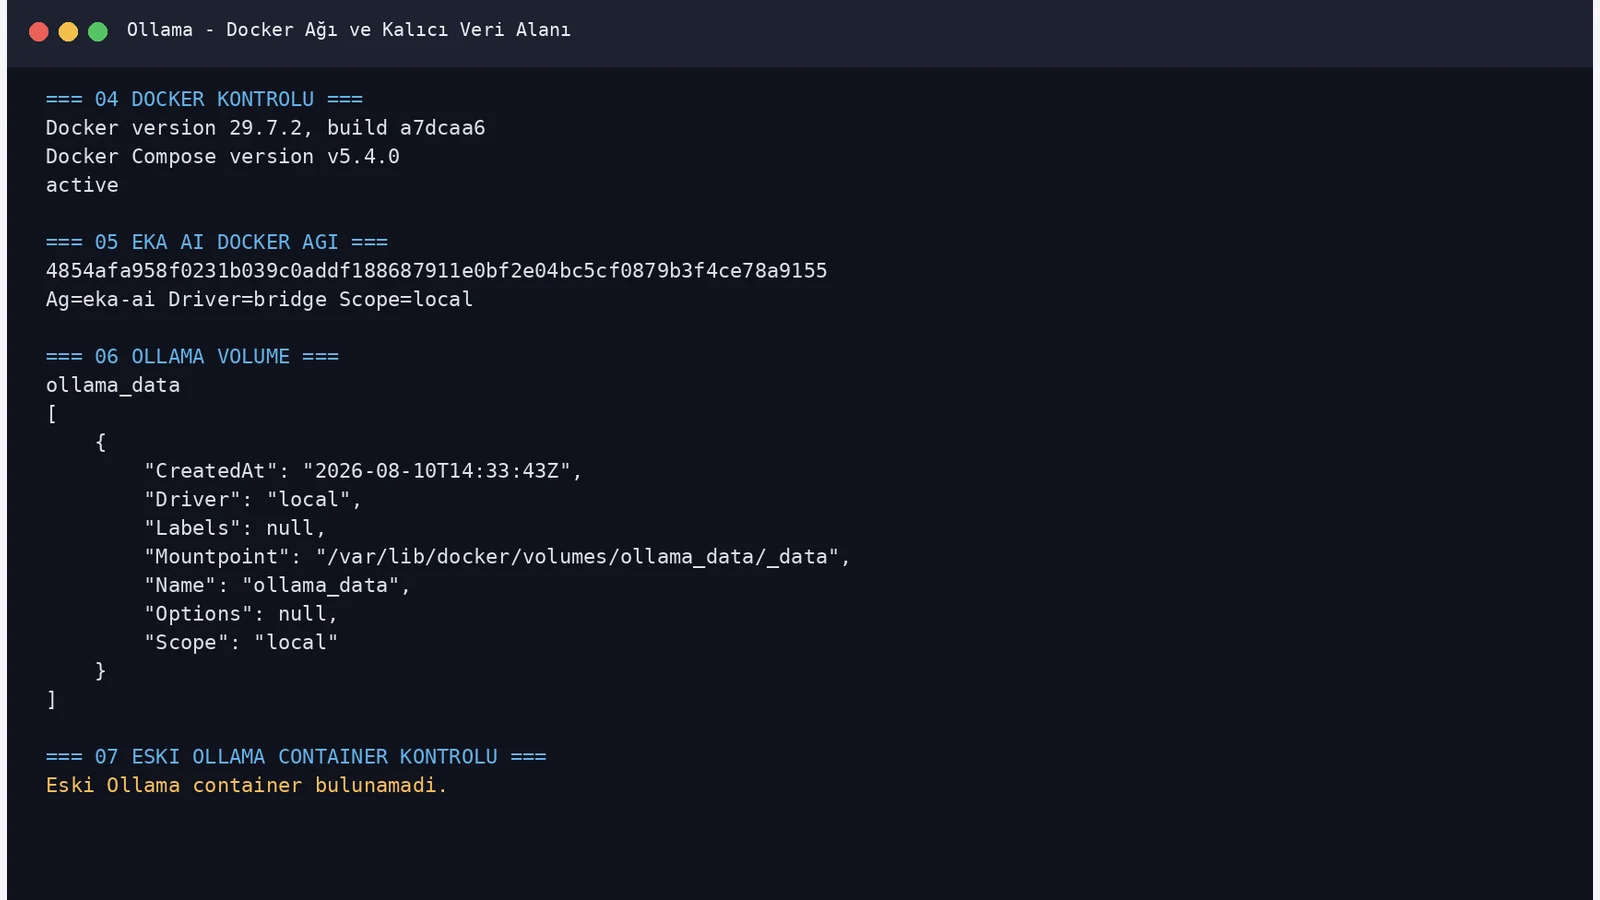1600x900 pixels.
Task: Click the Ag=eka-ai Driver=bridge line
Action: (x=259, y=300)
